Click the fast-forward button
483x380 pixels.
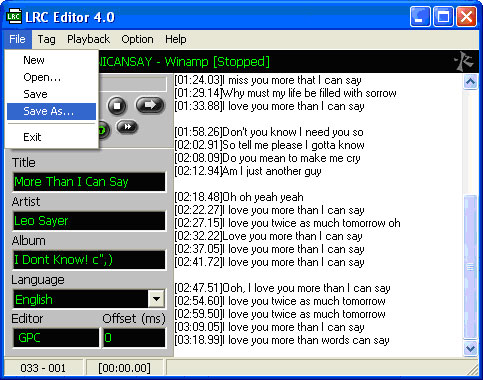coord(127,127)
